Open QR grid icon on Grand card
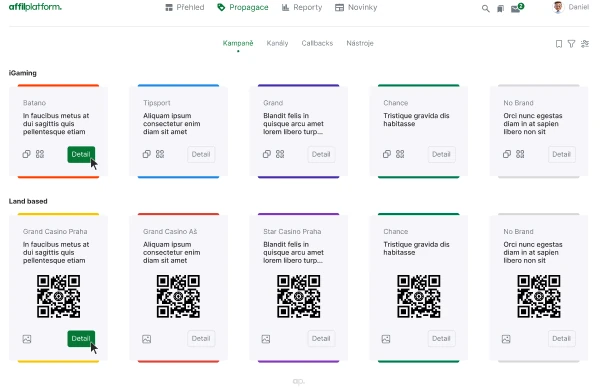 click(280, 154)
